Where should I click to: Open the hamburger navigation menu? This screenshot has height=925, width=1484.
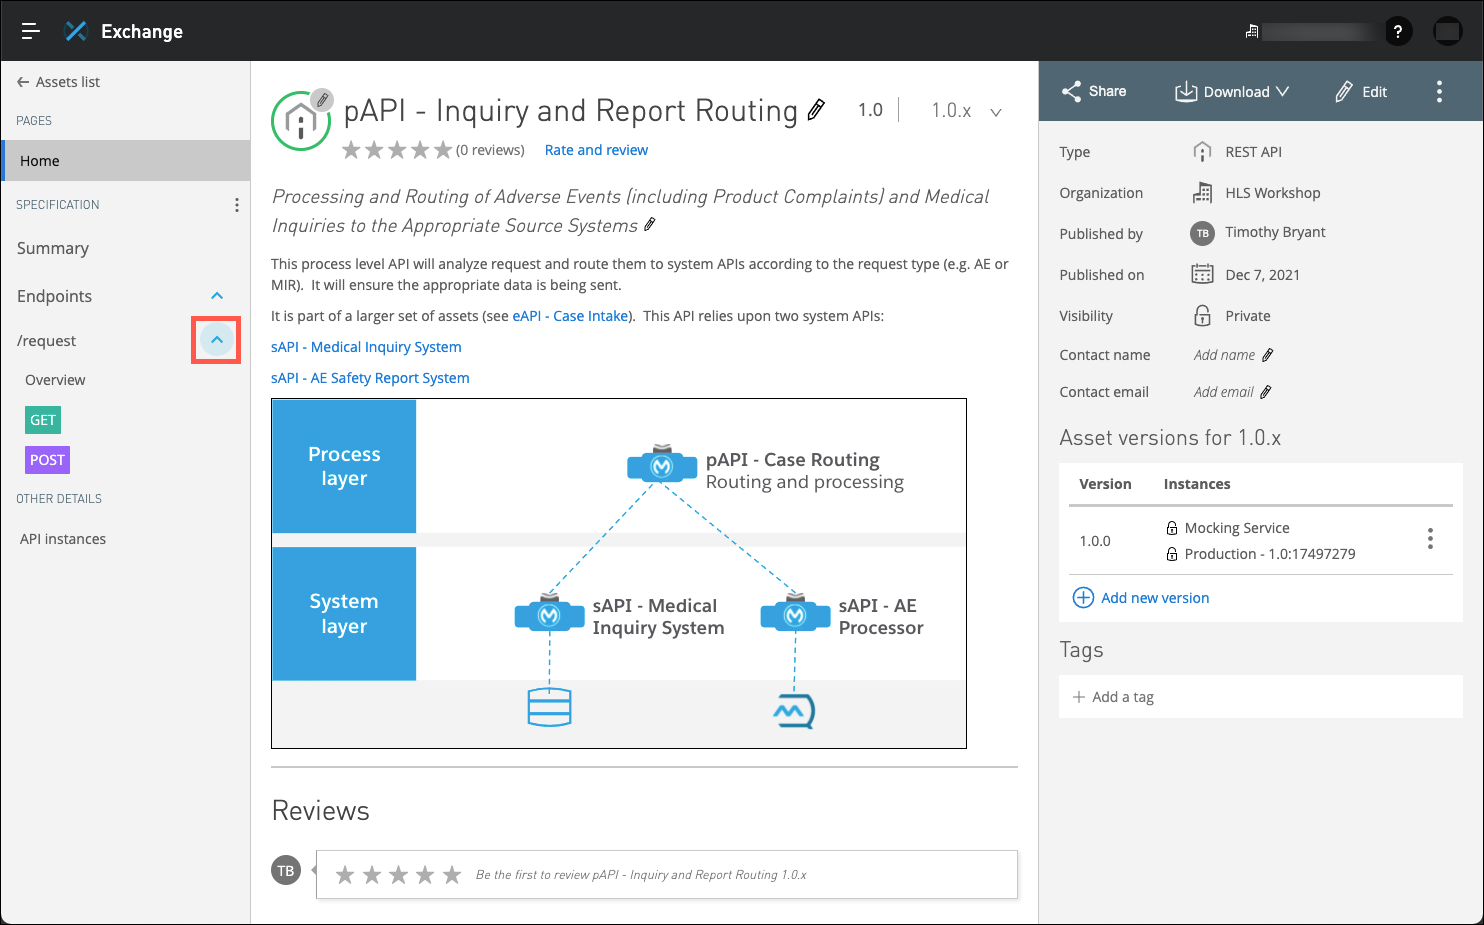pyautogui.click(x=30, y=31)
